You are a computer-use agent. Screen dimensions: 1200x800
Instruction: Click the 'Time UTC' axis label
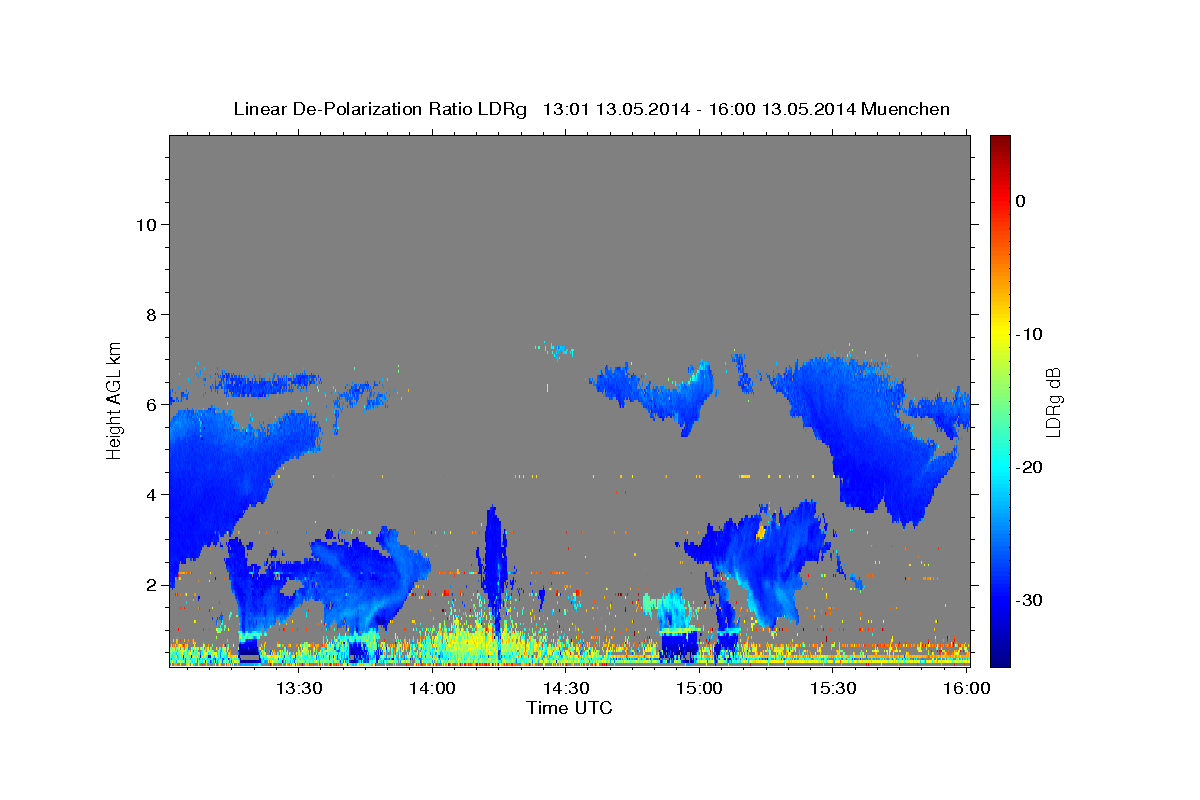(569, 709)
